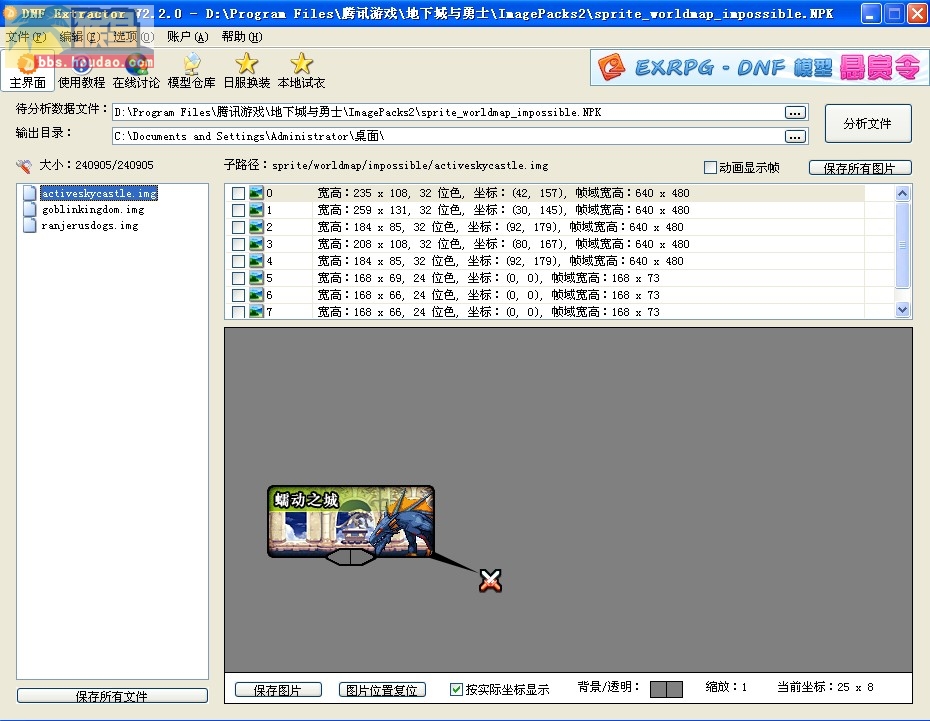Open the 模型仓库 model warehouse icon

191,71
